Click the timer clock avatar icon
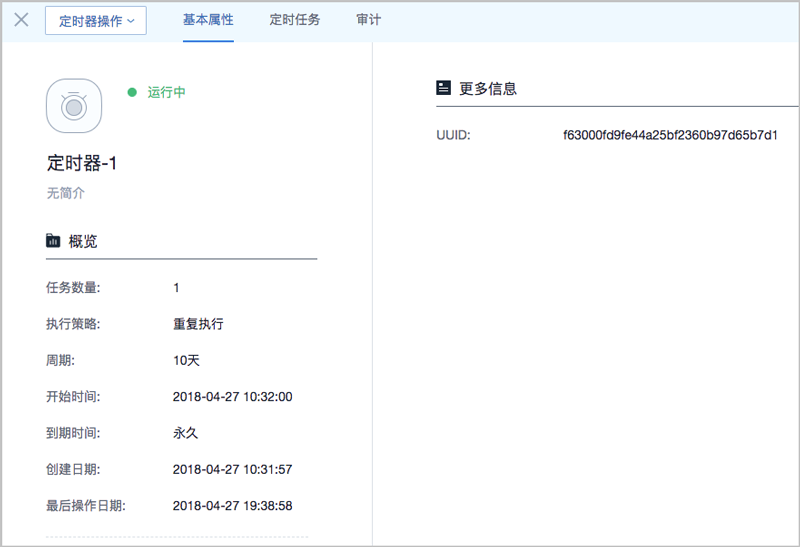Screen dimensions: 800x547 click(74, 106)
